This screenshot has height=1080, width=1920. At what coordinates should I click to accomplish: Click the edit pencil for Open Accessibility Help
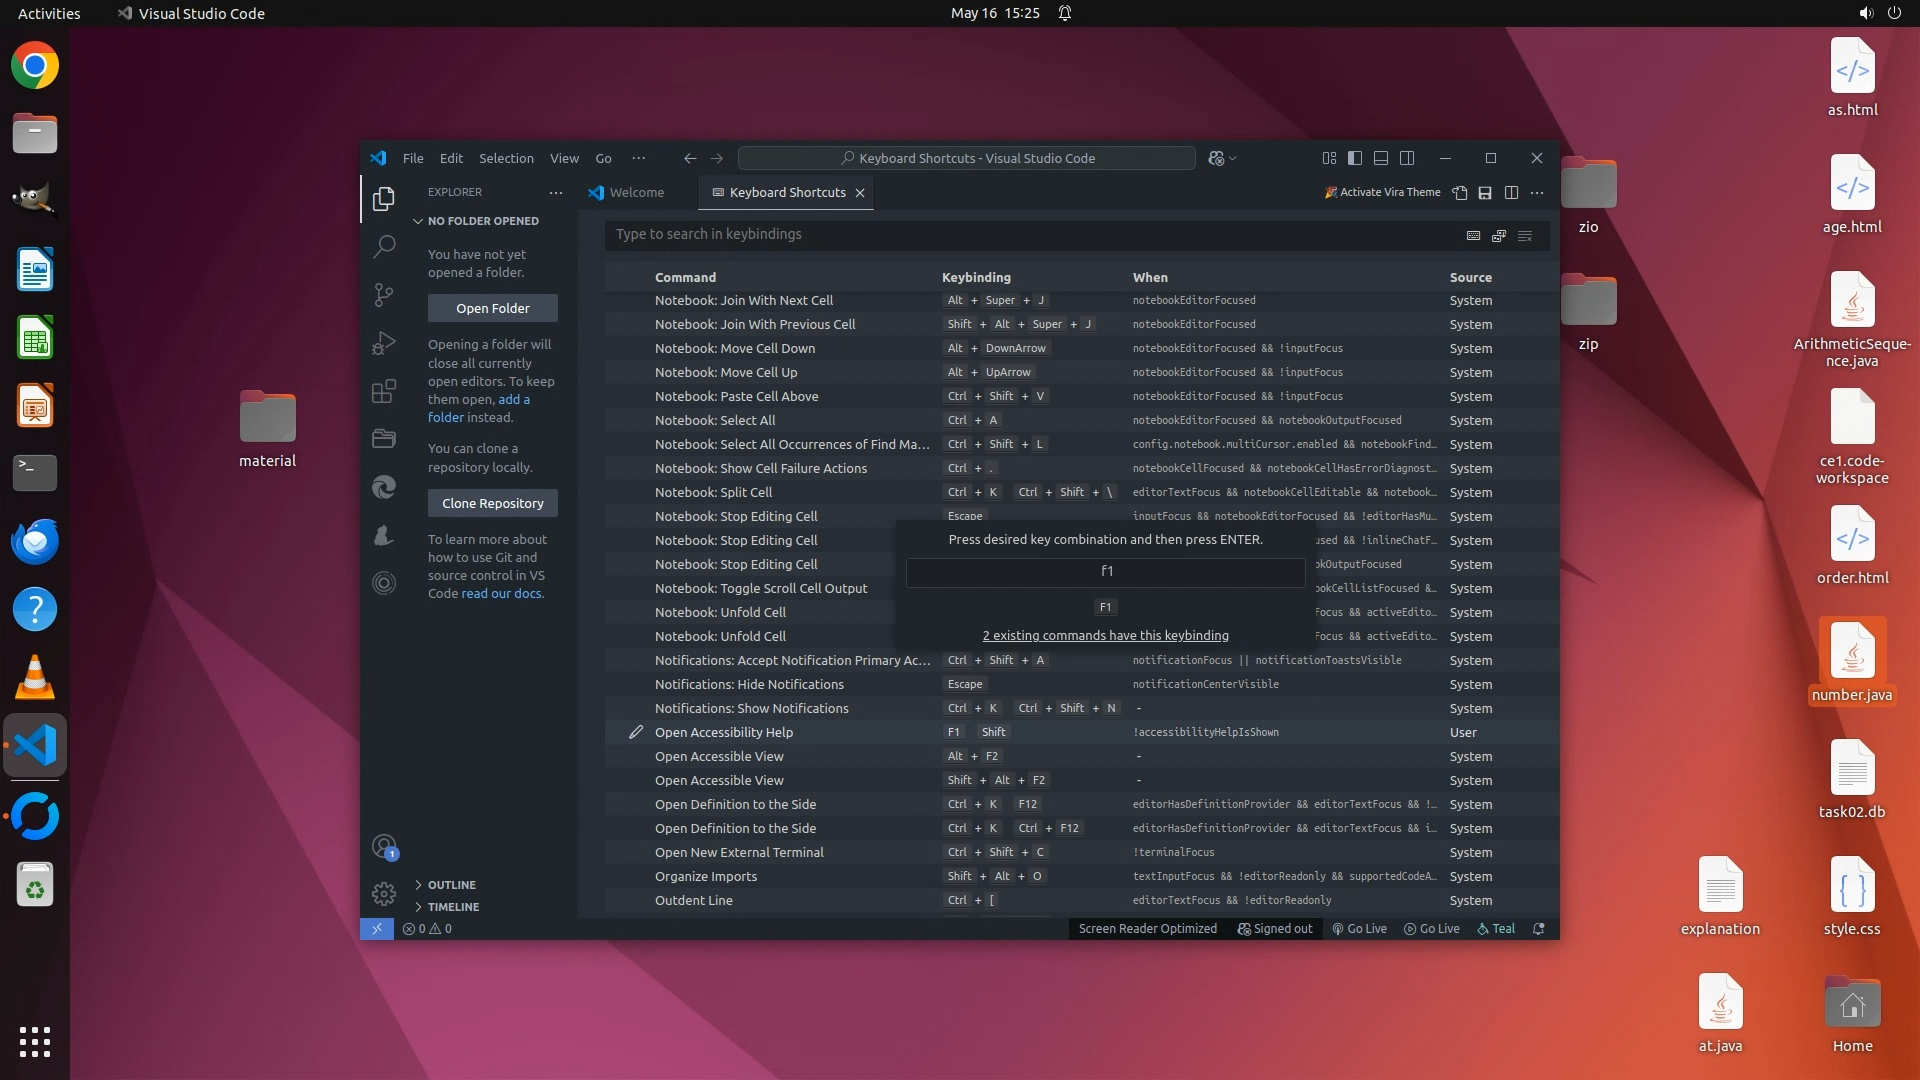point(636,732)
